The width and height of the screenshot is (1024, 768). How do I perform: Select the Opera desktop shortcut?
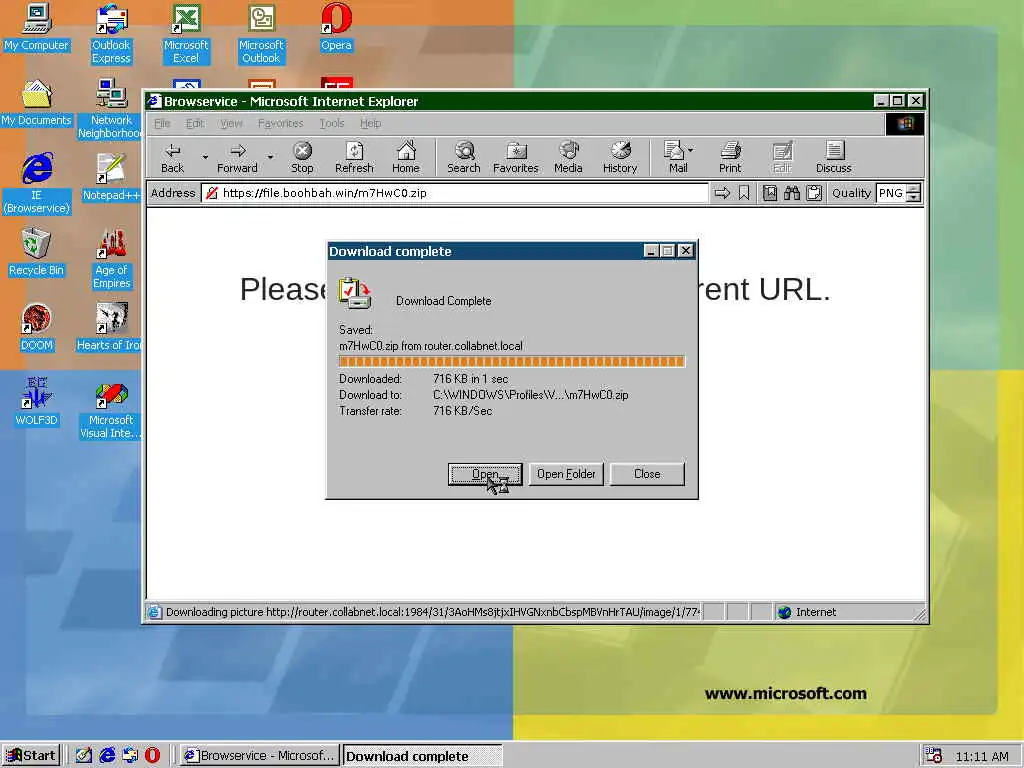336,27
